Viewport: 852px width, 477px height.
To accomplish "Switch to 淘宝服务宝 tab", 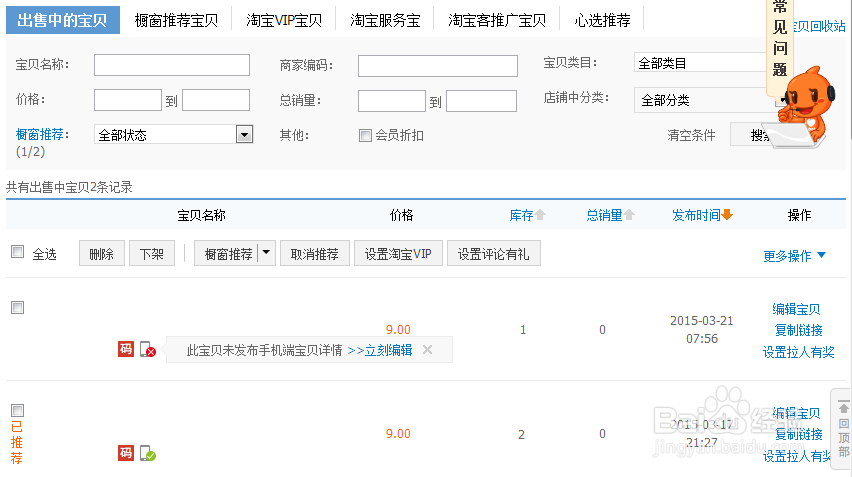I will pyautogui.click(x=385, y=21).
